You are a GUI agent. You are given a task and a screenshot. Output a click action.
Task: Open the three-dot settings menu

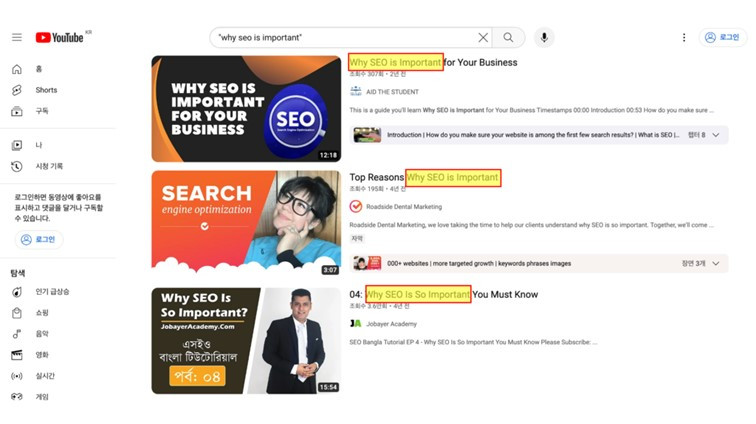[x=684, y=38]
